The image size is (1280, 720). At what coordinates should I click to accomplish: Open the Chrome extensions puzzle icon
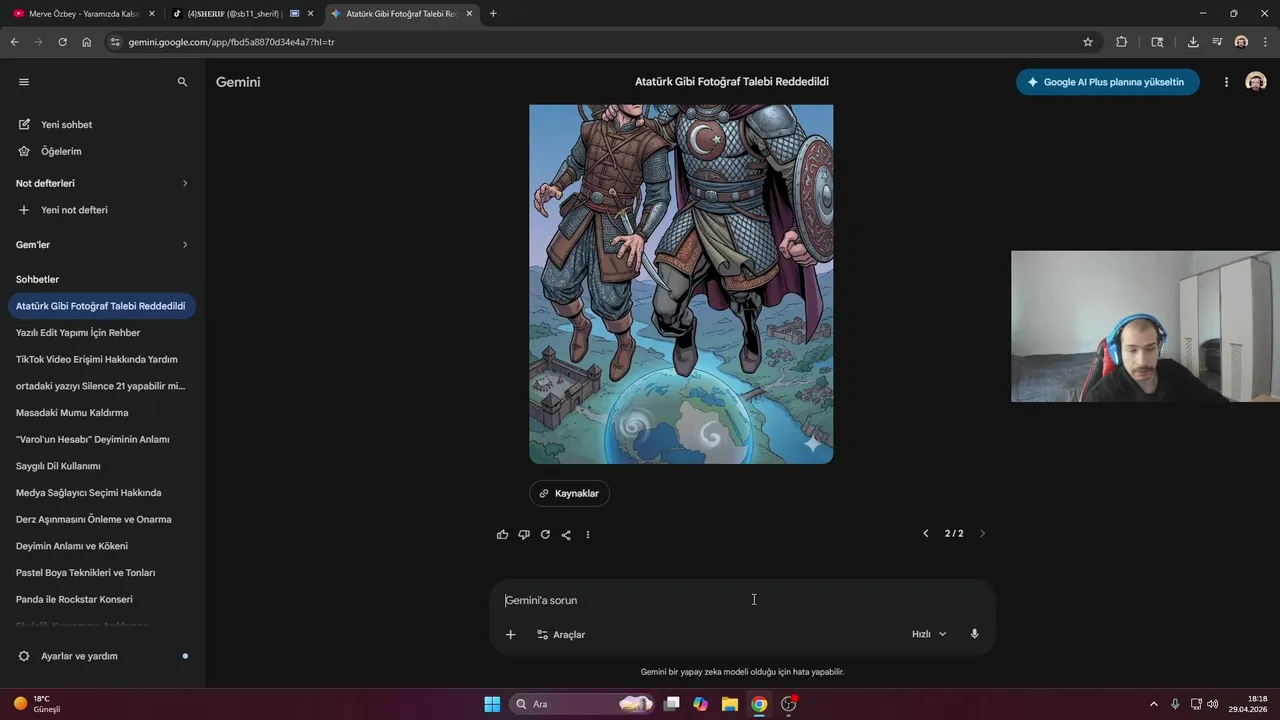[x=1121, y=42]
